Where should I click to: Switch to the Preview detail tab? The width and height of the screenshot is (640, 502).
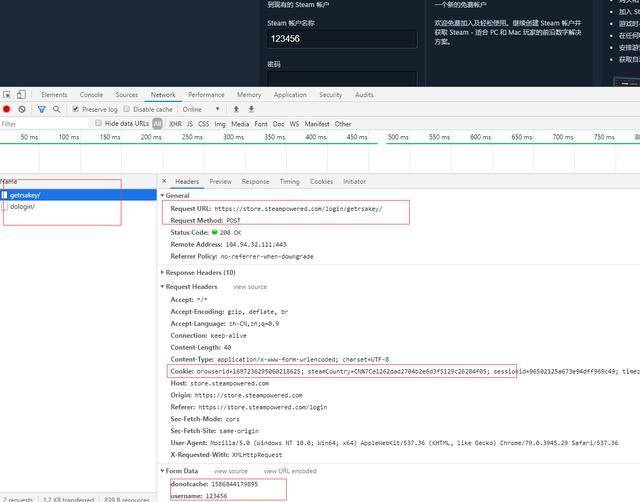[220, 181]
